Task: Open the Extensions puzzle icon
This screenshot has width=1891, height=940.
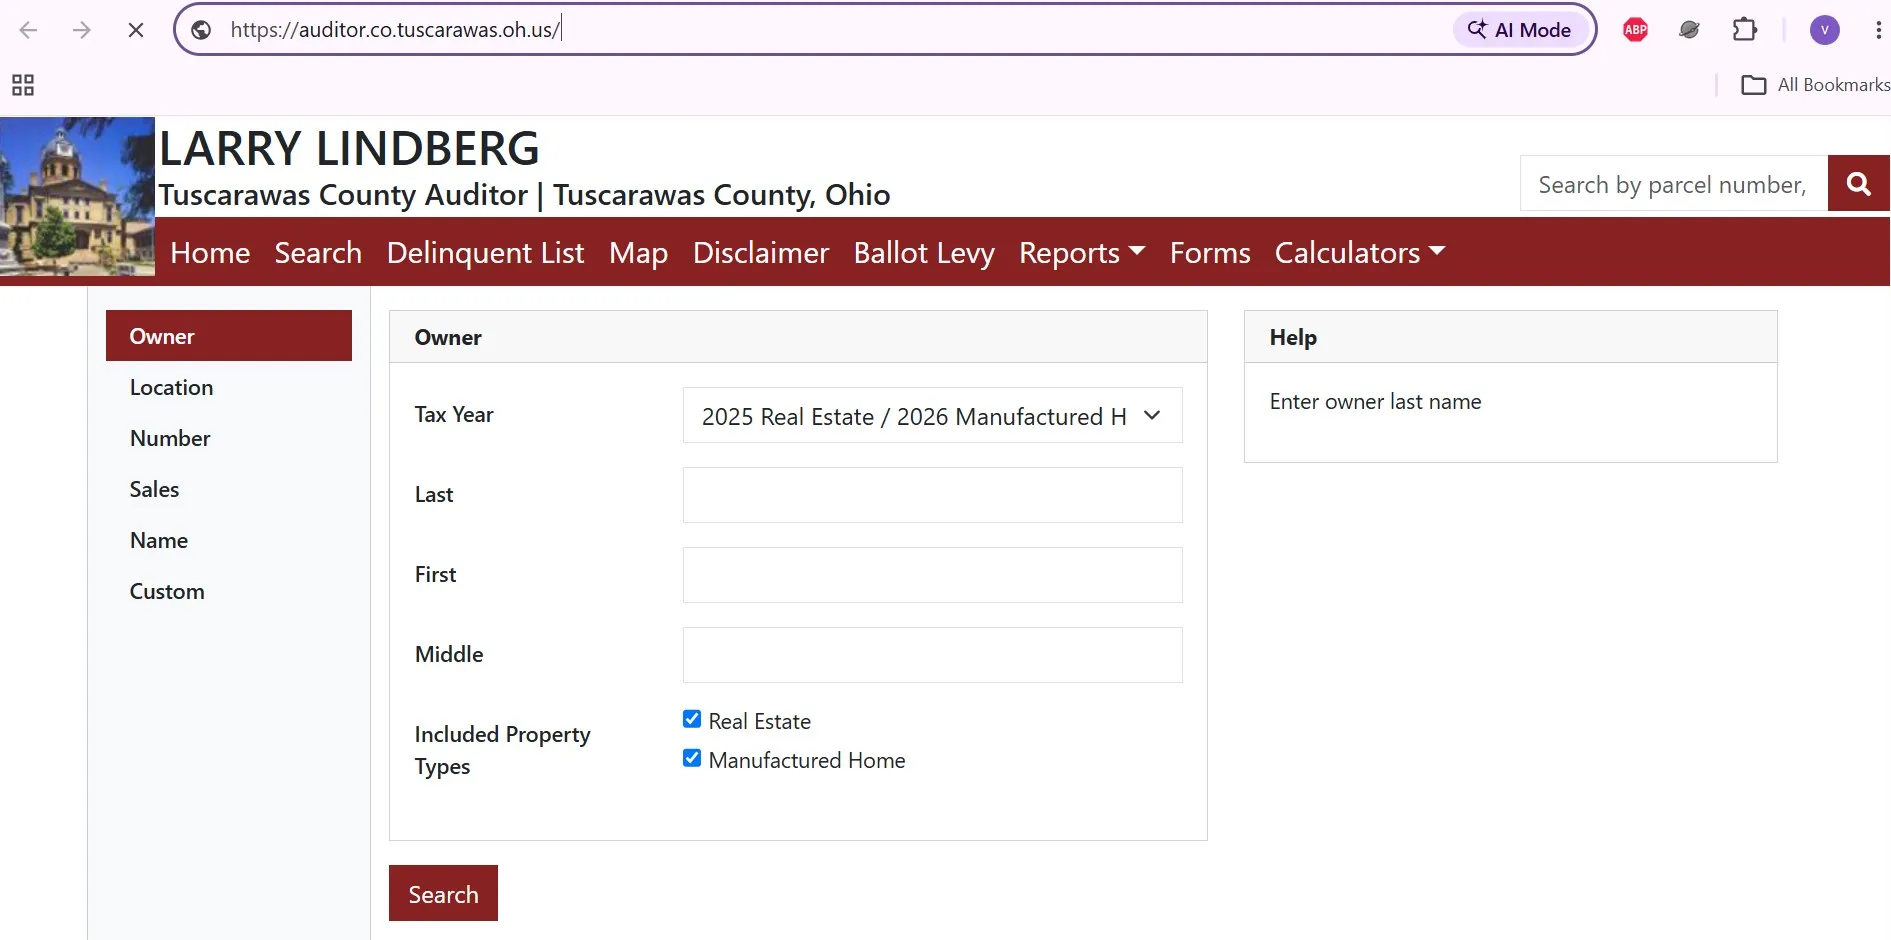Action: 1744,30
